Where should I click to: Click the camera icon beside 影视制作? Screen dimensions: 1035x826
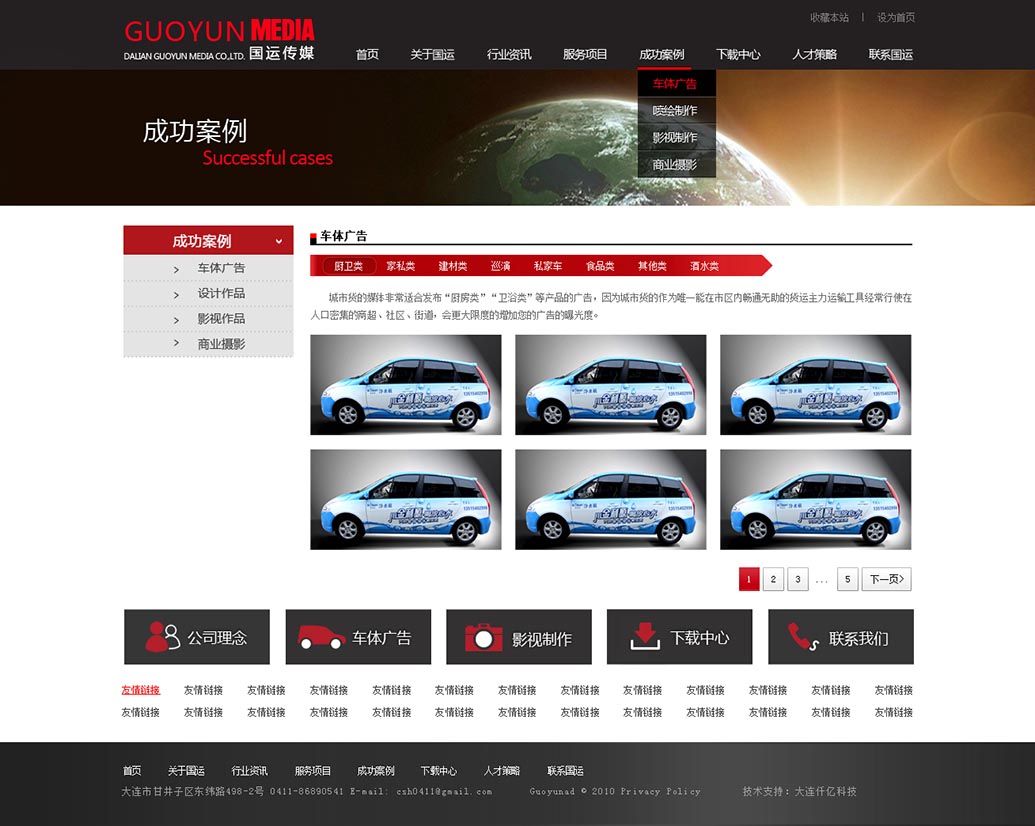coord(484,637)
